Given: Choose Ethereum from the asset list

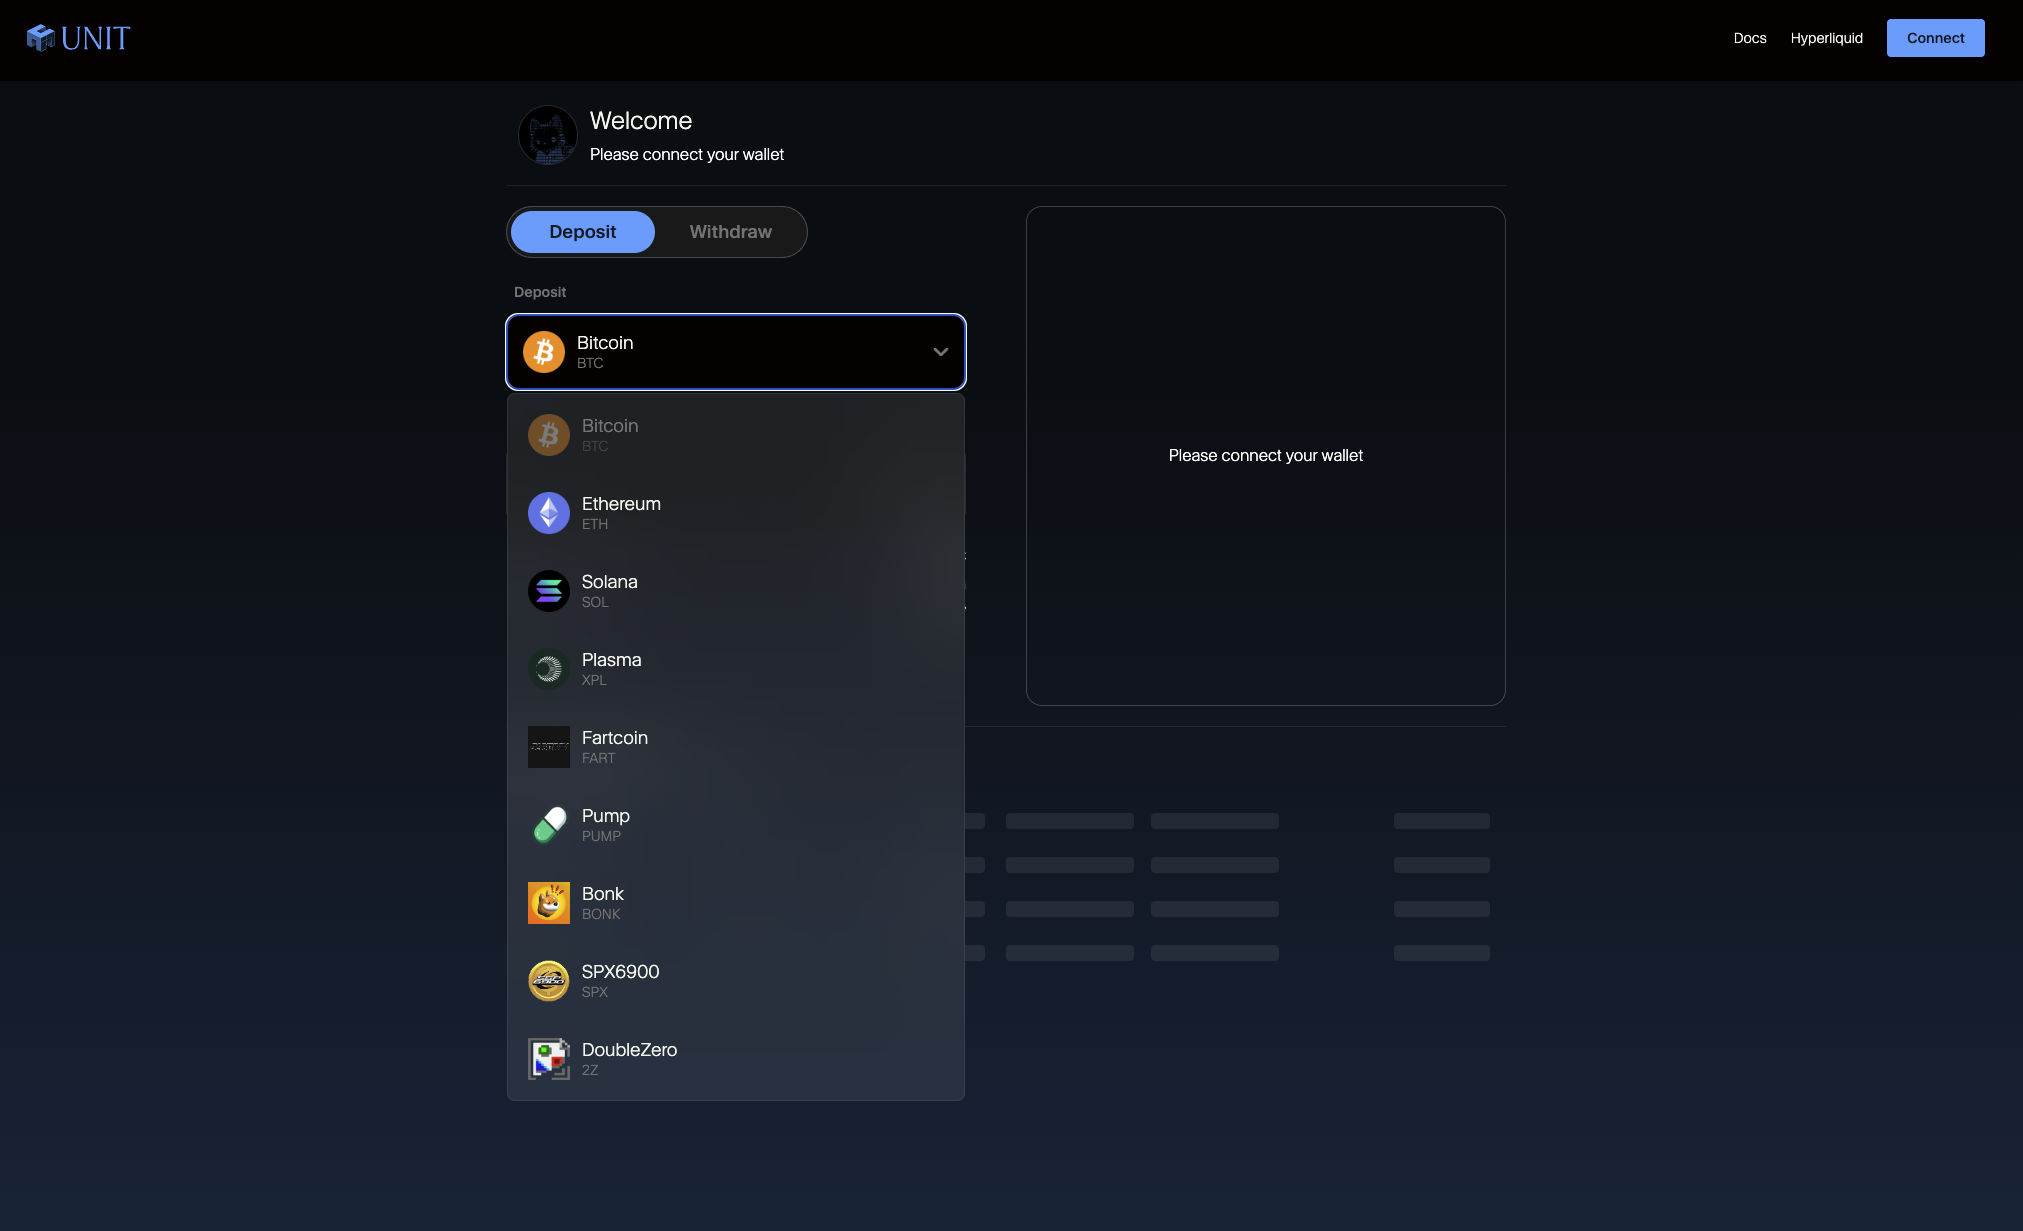Looking at the screenshot, I should [735, 513].
